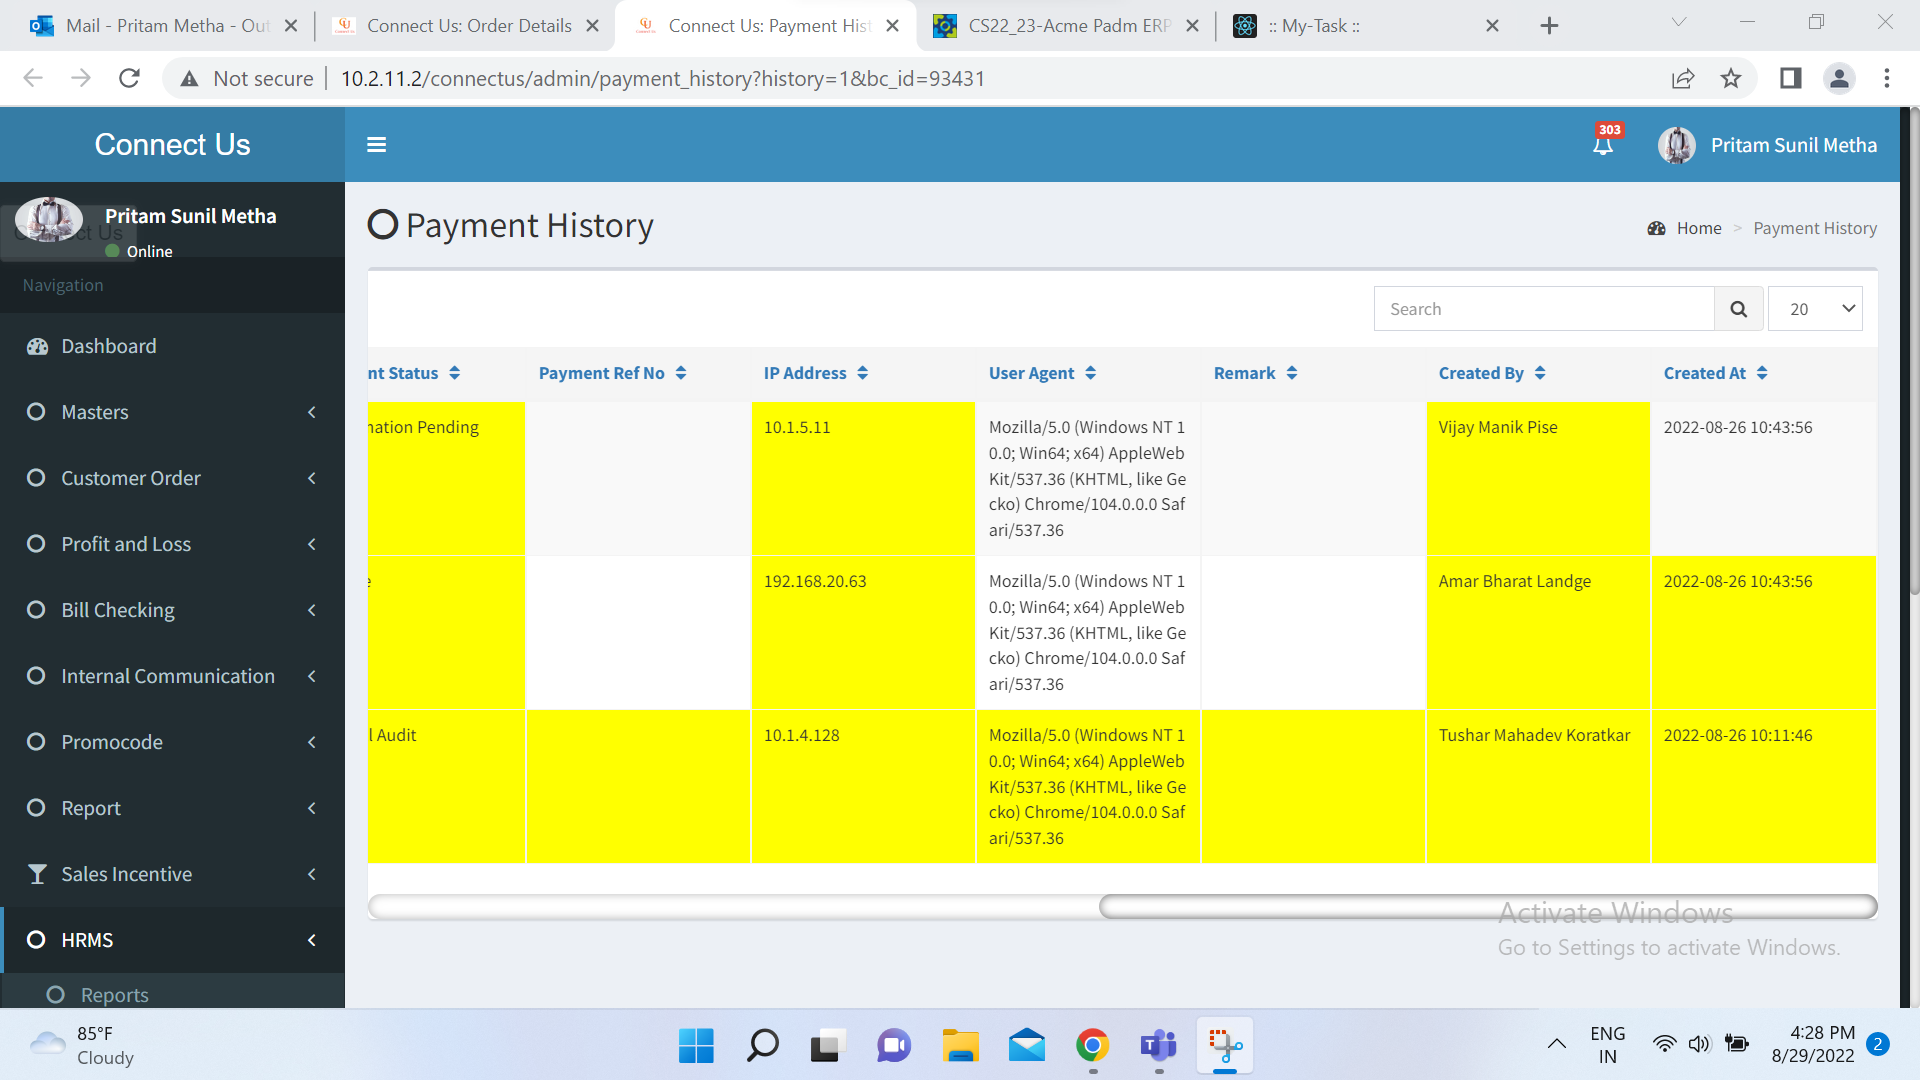Viewport: 1920px width, 1080px height.
Task: Sort by Remark column arrows
Action: click(1292, 373)
